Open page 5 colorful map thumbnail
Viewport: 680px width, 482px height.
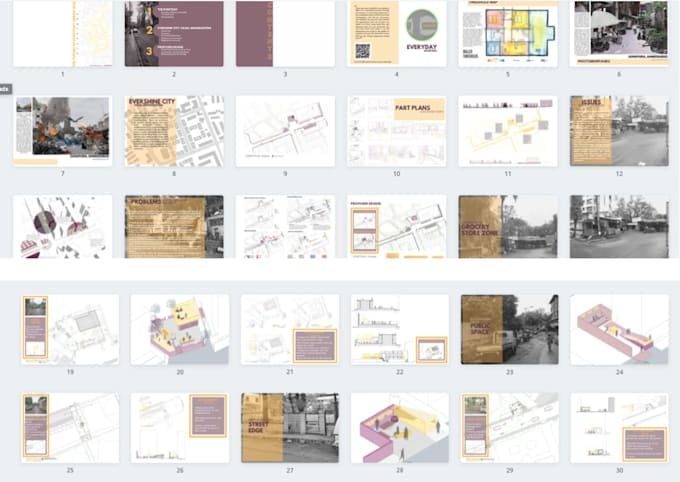click(x=508, y=33)
